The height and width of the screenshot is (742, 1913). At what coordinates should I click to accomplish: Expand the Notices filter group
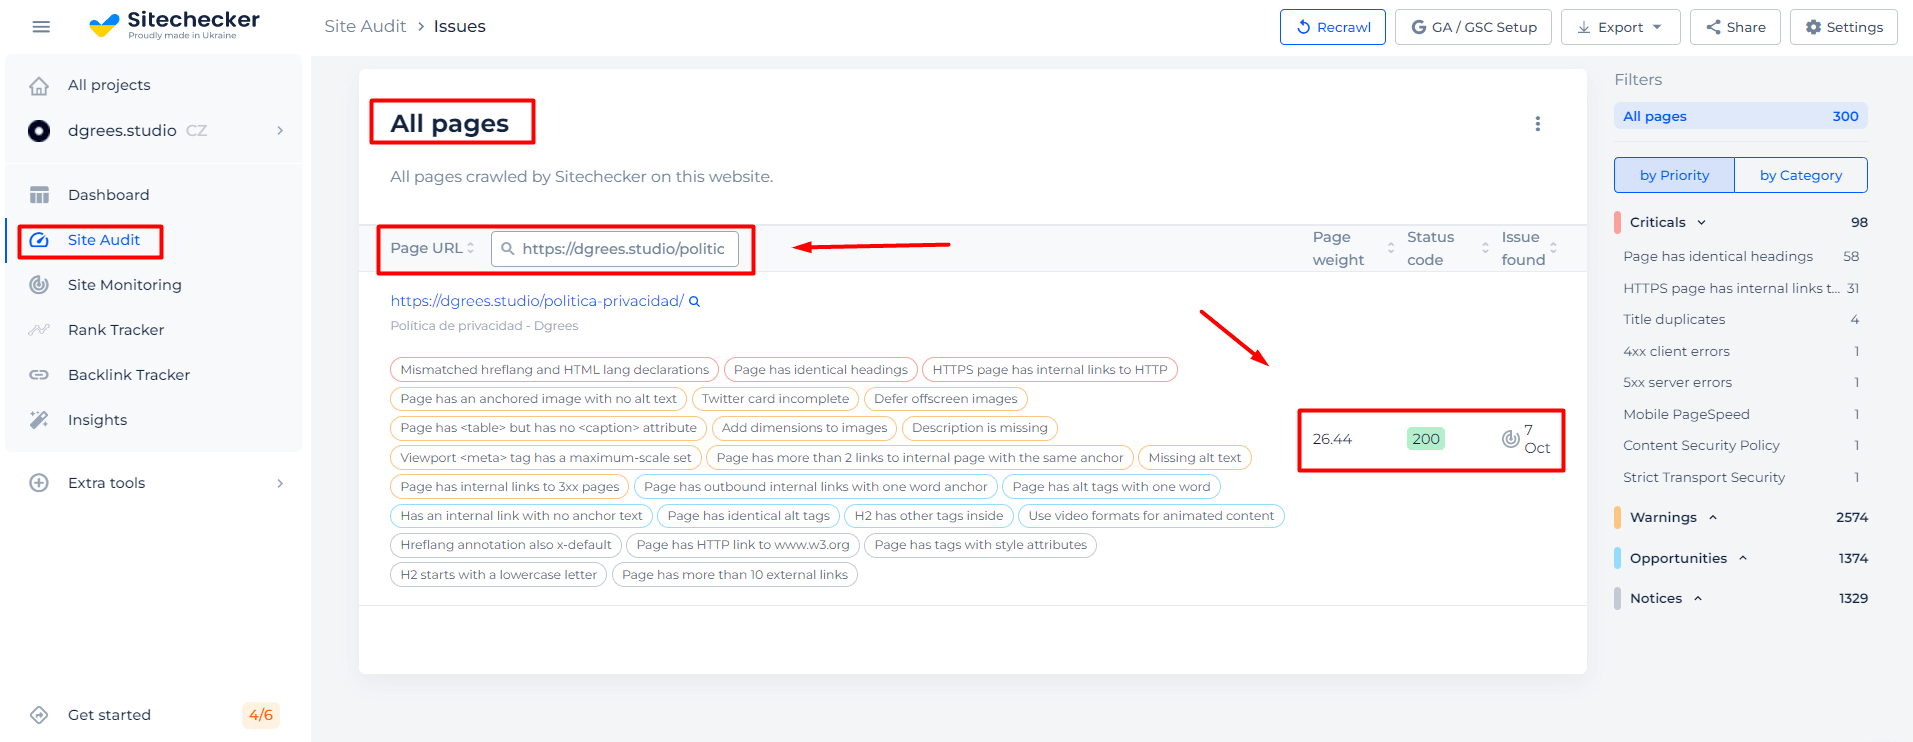pos(1698,599)
